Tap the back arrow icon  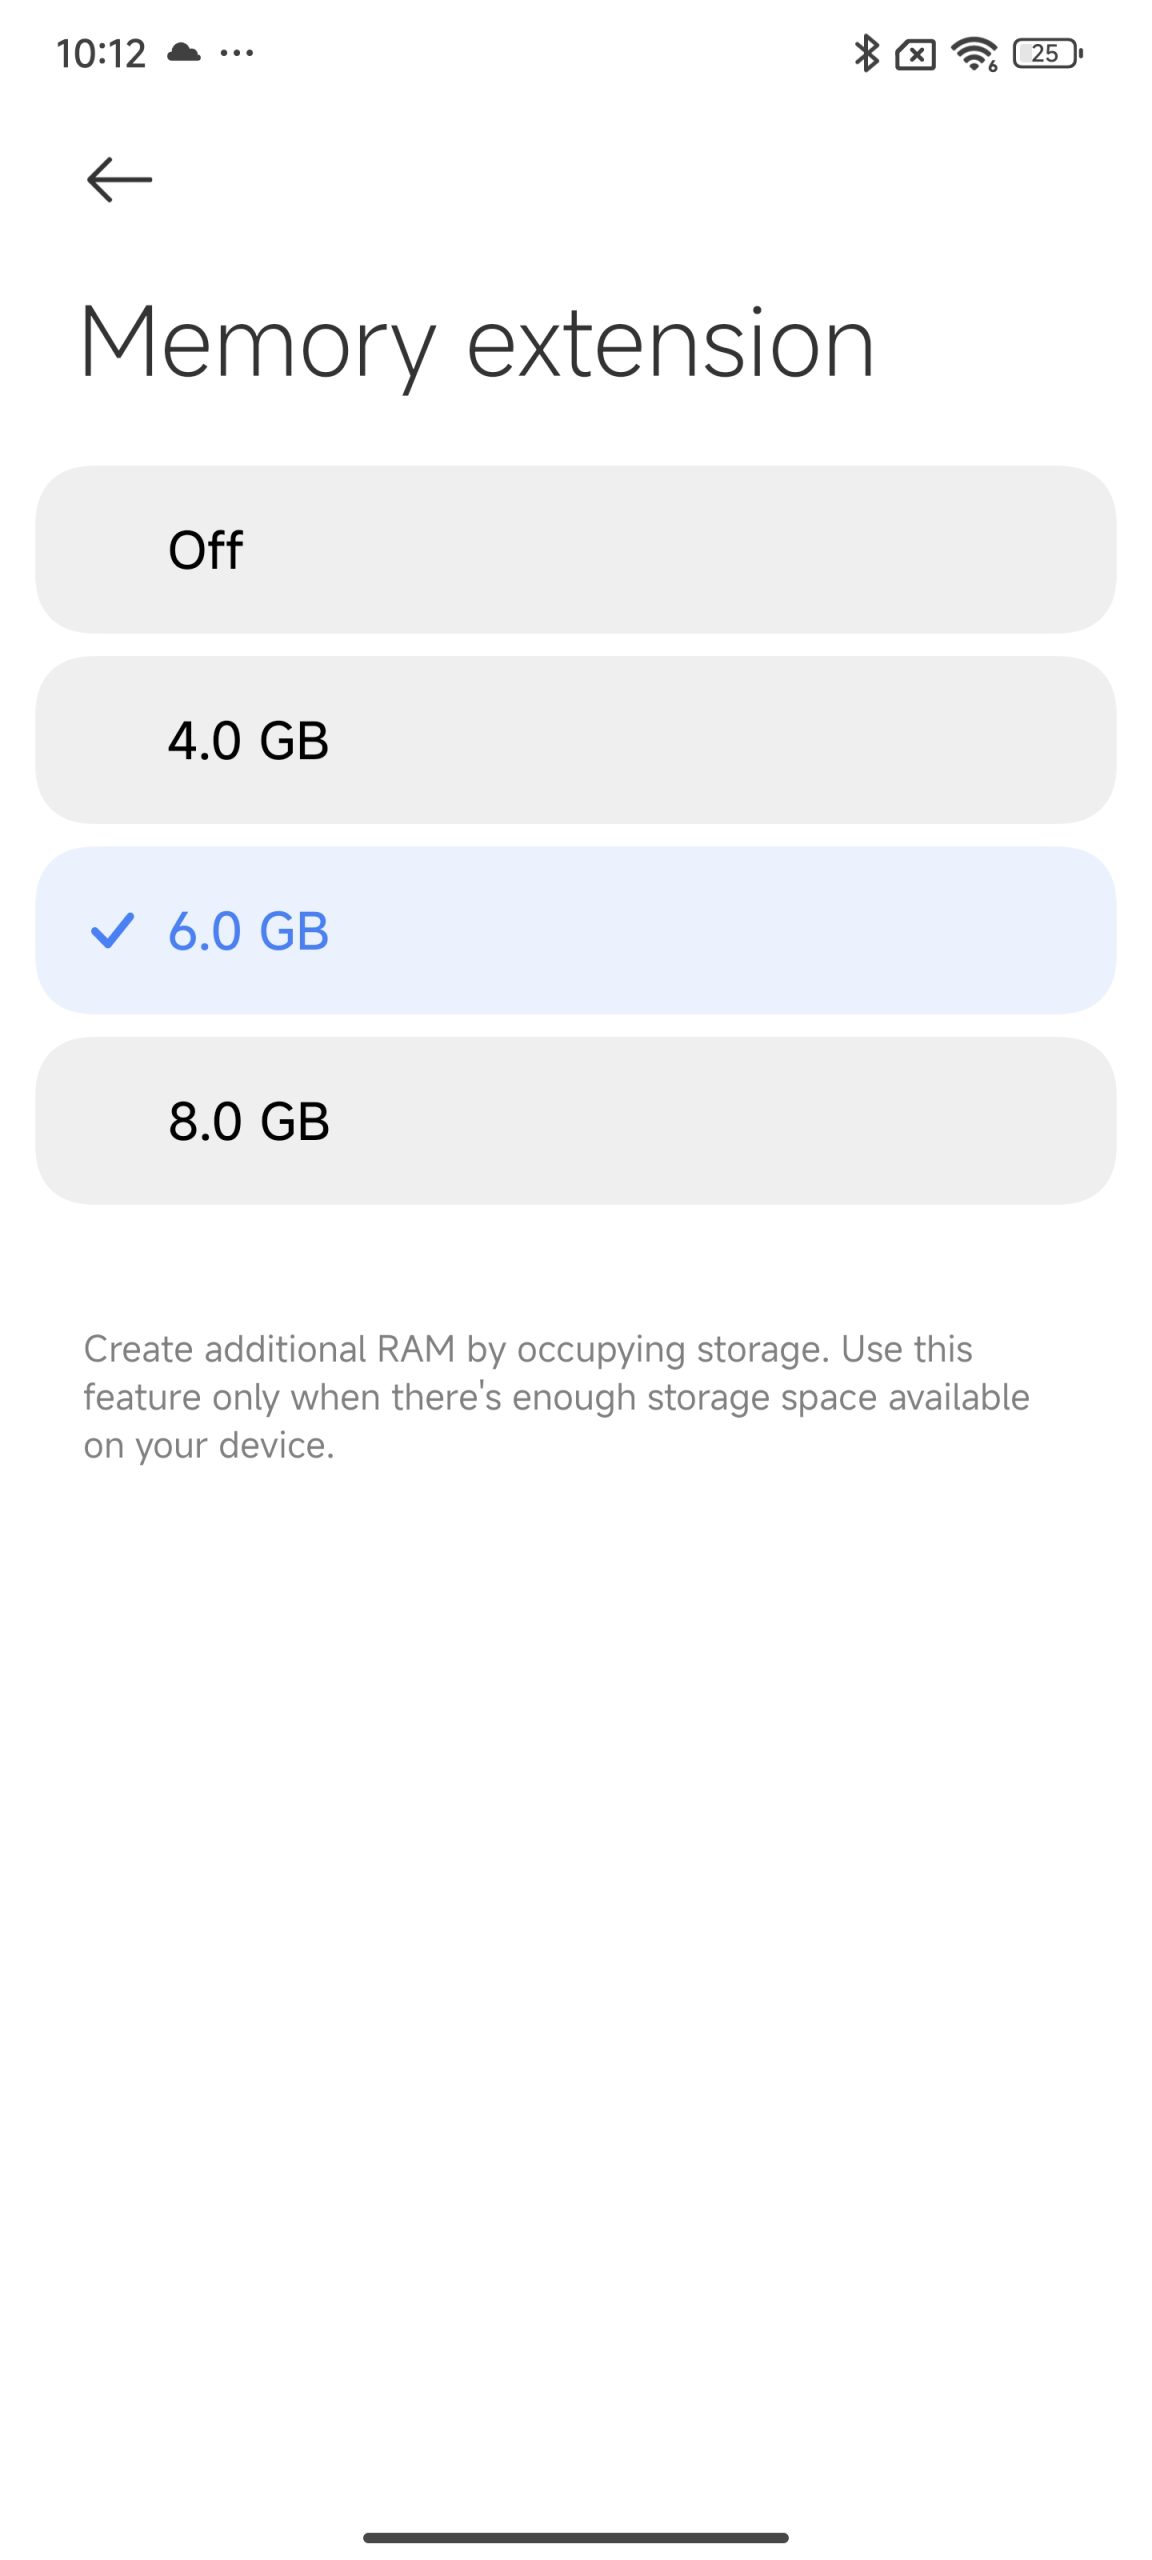tap(119, 180)
